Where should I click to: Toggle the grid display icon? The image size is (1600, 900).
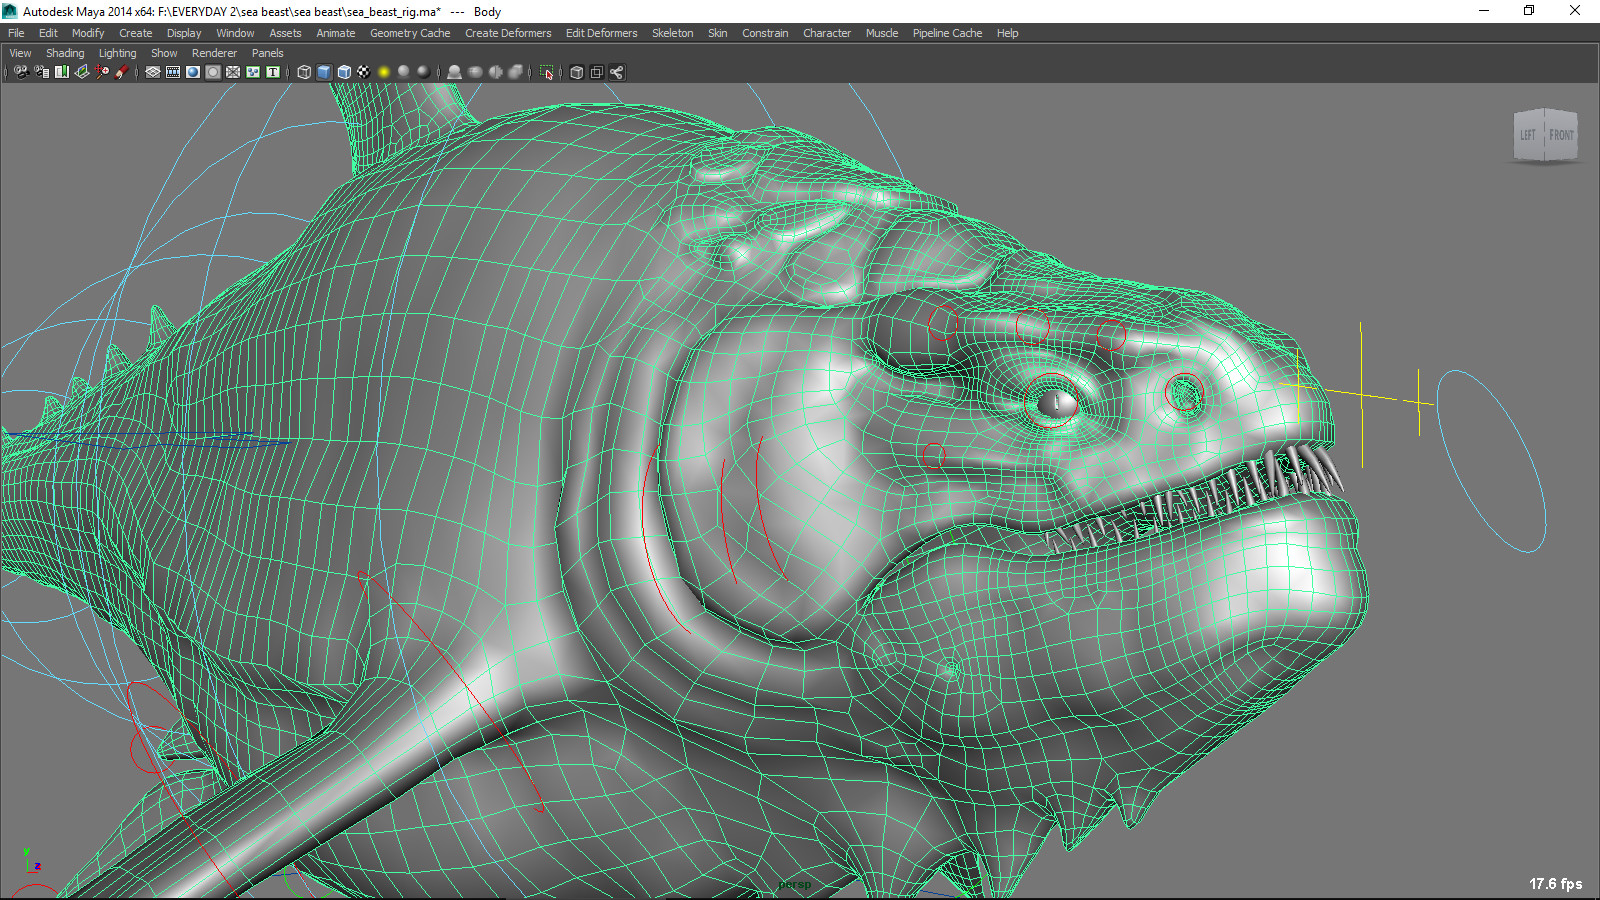(x=152, y=72)
